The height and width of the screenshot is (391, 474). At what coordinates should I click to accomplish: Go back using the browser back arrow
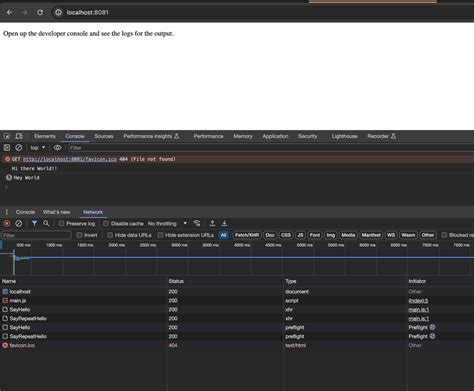9,12
